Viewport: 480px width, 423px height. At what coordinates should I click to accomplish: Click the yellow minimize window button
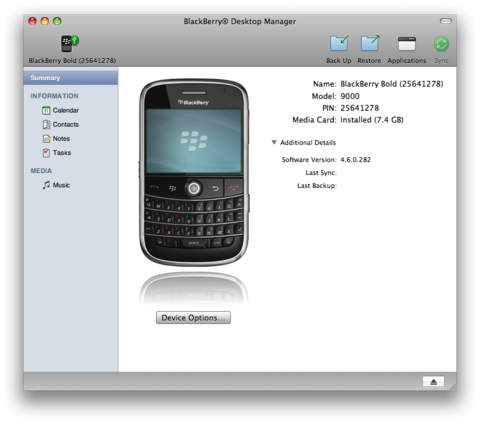[x=45, y=21]
